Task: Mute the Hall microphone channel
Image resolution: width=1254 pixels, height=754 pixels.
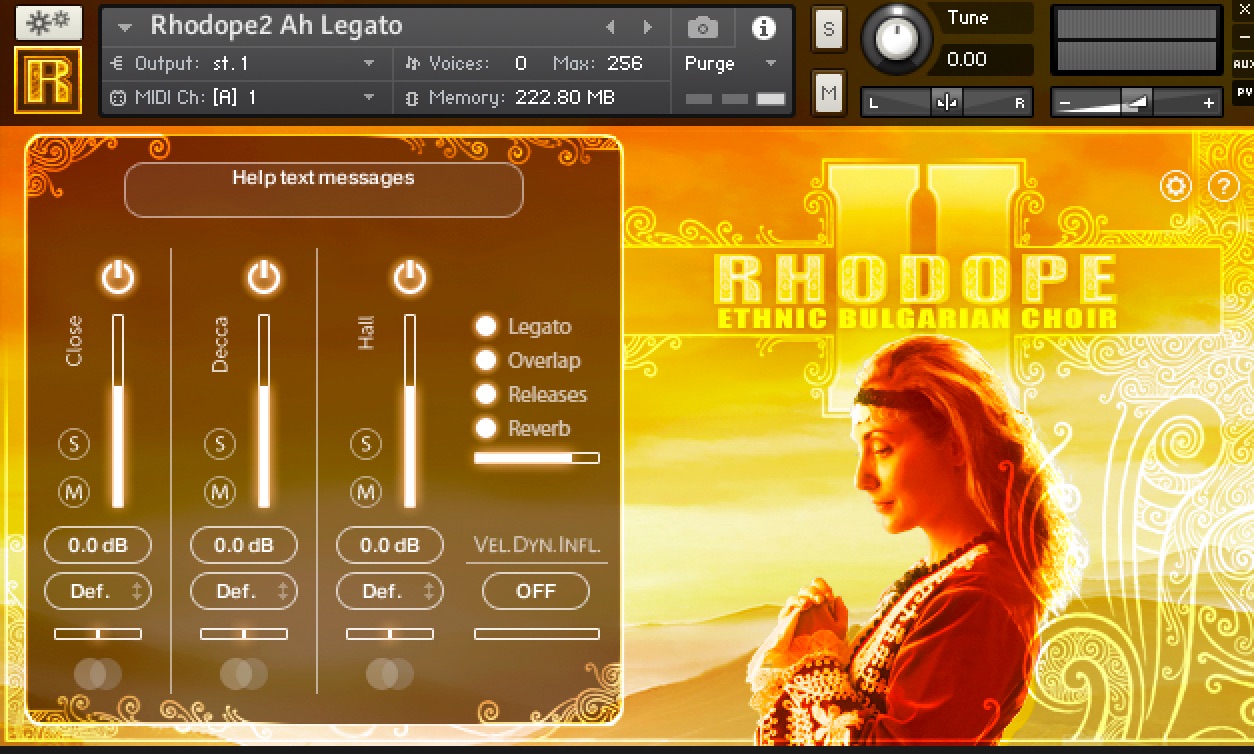Action: point(366,491)
